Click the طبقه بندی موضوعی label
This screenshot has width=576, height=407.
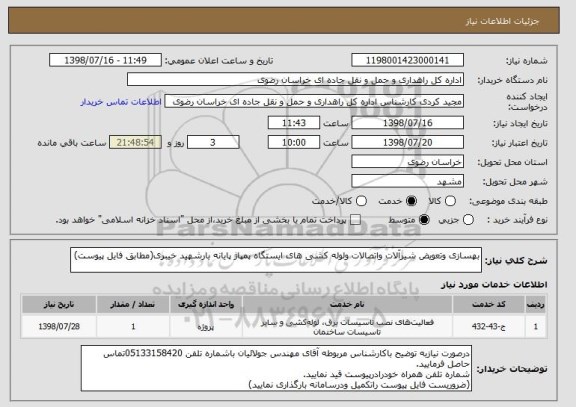coord(508,201)
